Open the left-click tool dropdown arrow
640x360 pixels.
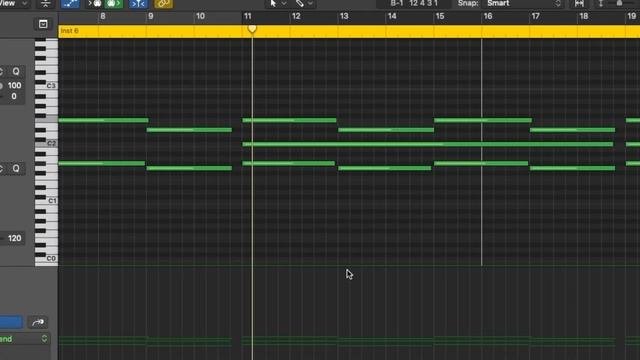284,4
